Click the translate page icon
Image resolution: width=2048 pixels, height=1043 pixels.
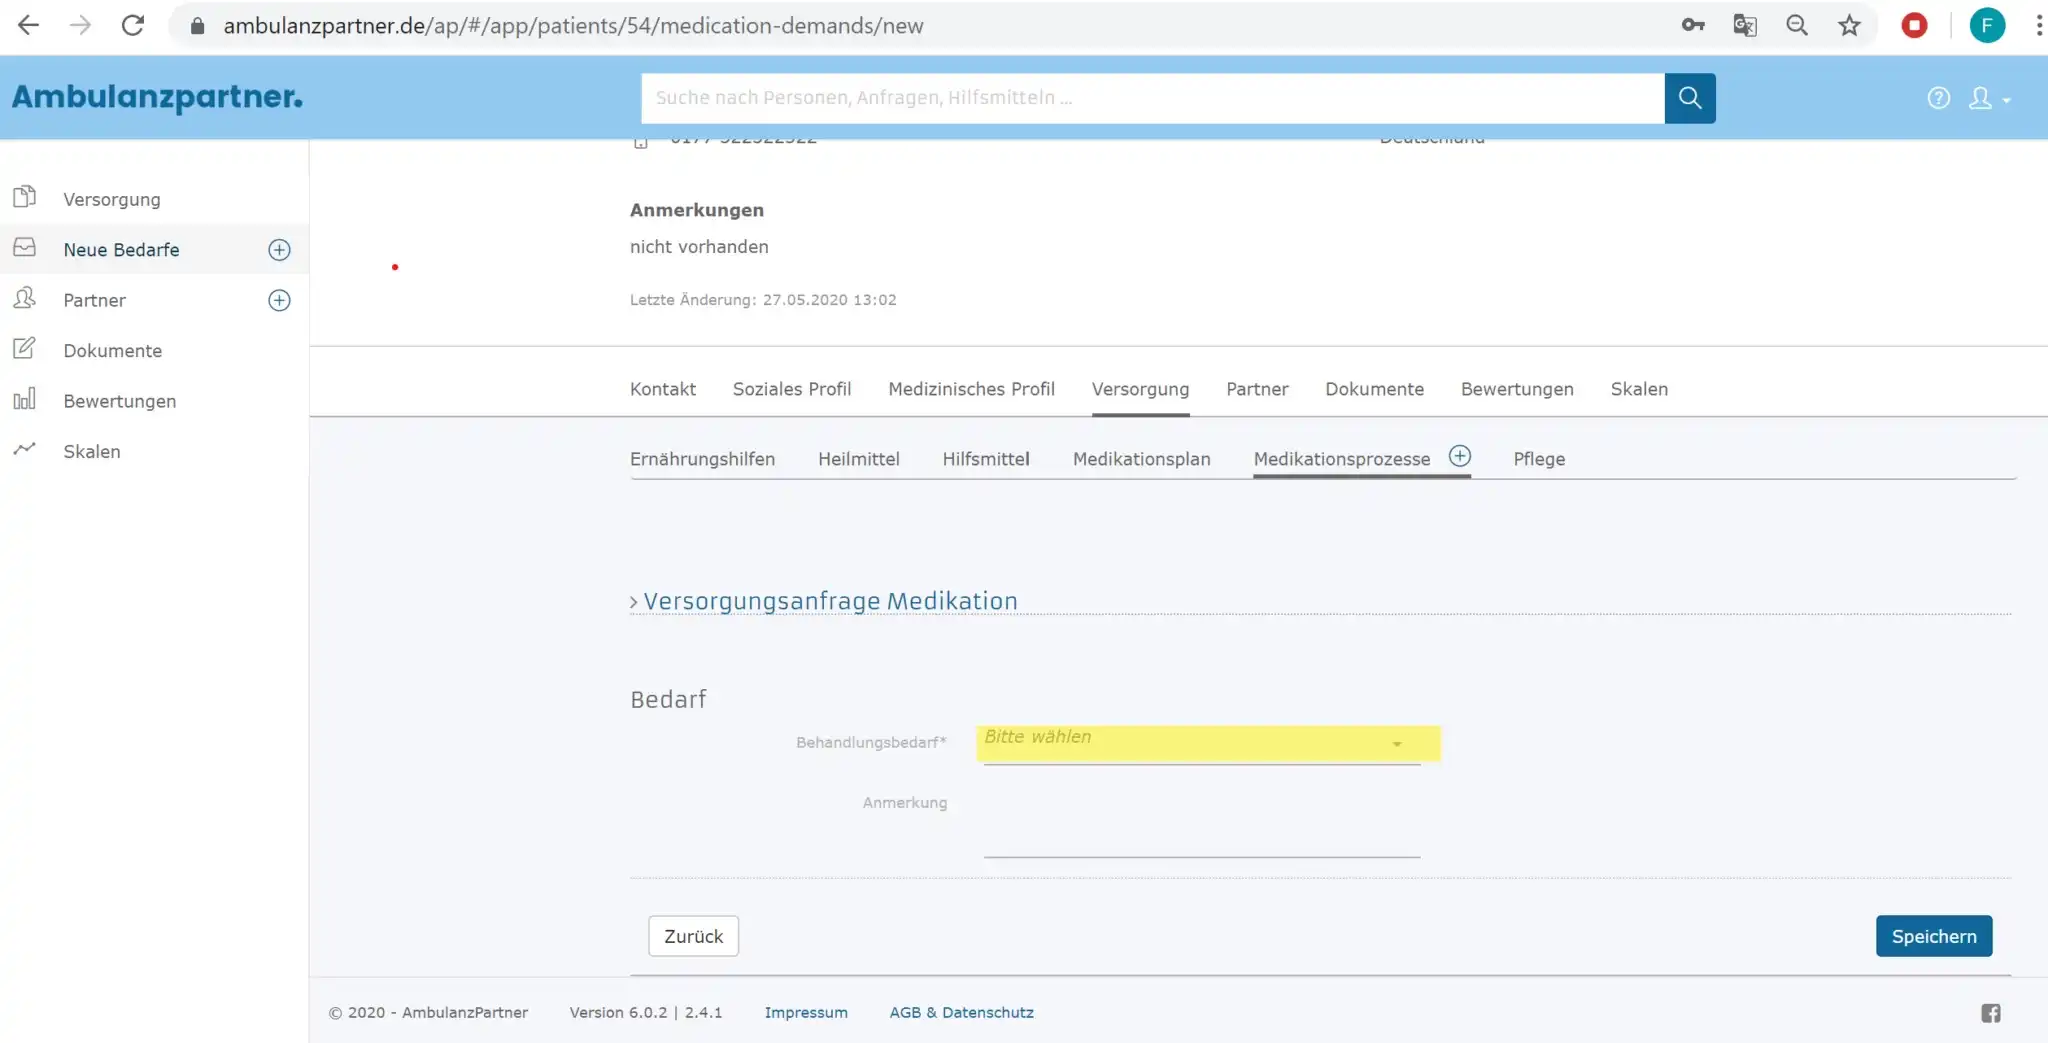click(x=1745, y=26)
